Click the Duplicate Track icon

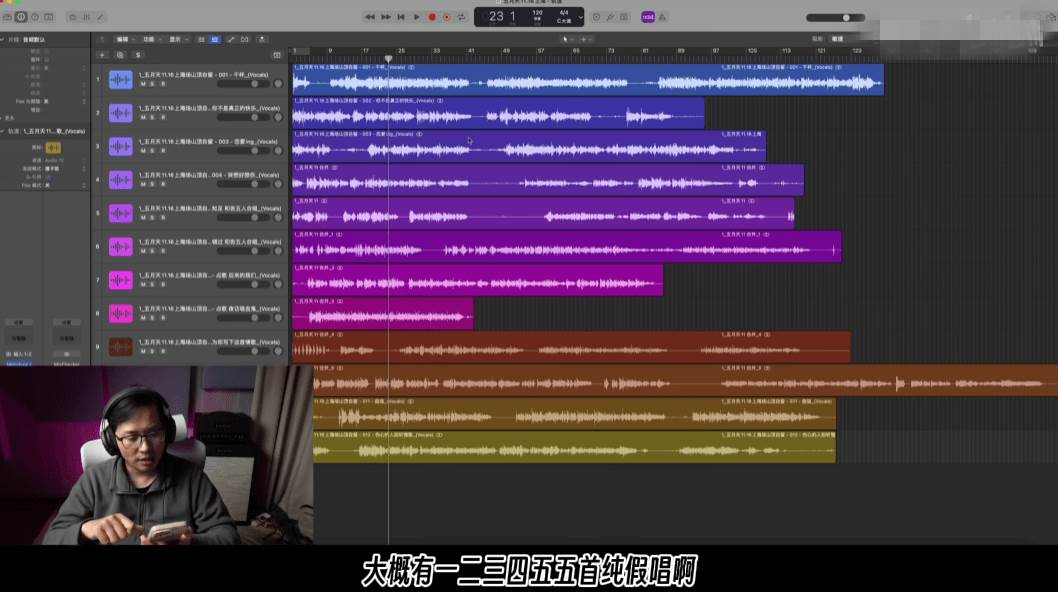point(119,55)
